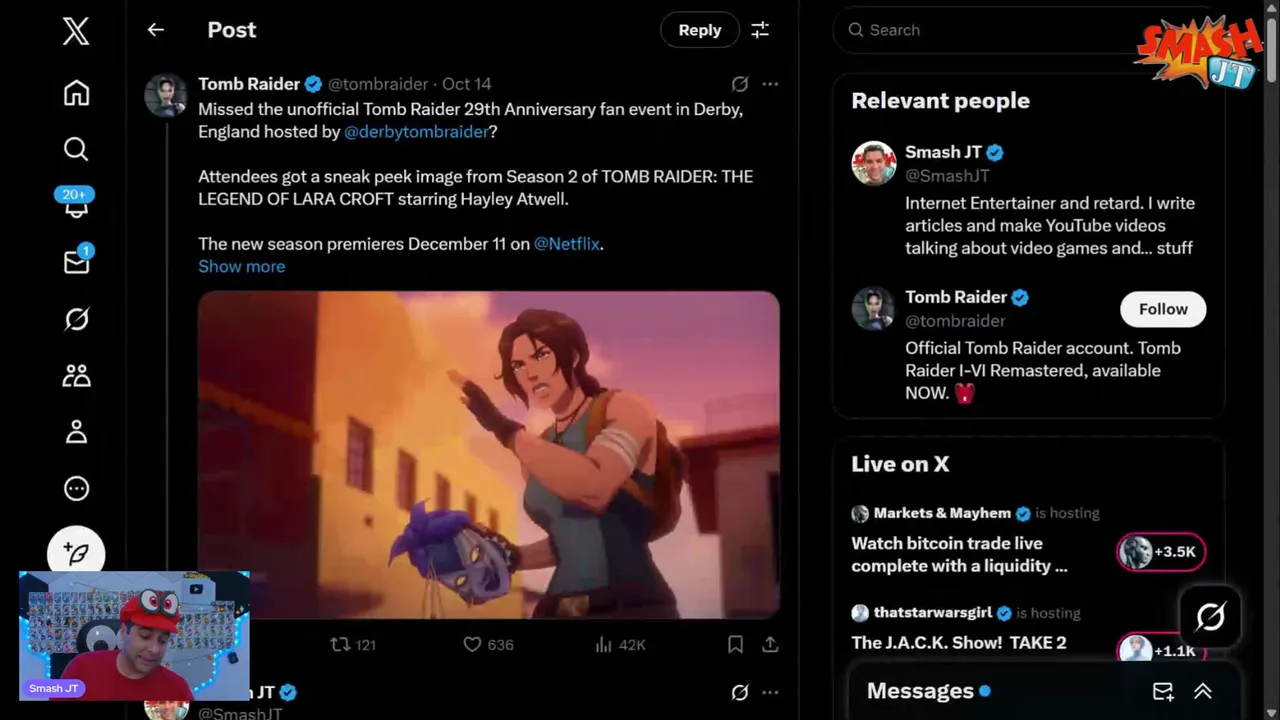
Task: Open the Explore search icon in sidebar
Action: coord(76,149)
